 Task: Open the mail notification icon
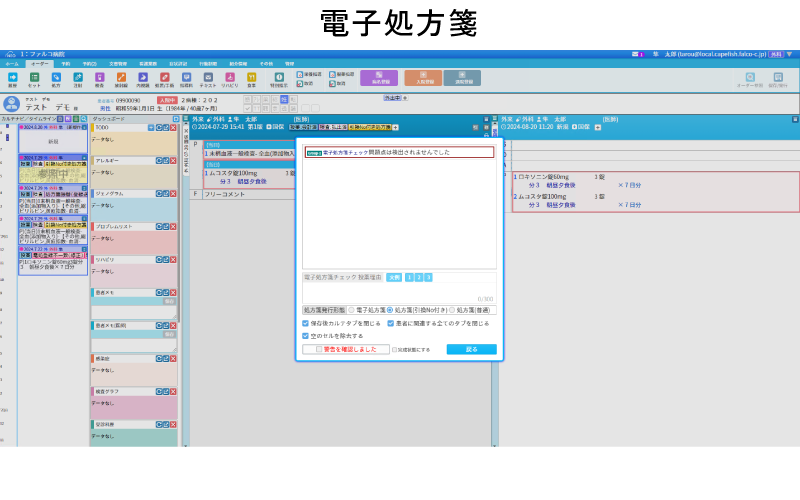coord(635,54)
